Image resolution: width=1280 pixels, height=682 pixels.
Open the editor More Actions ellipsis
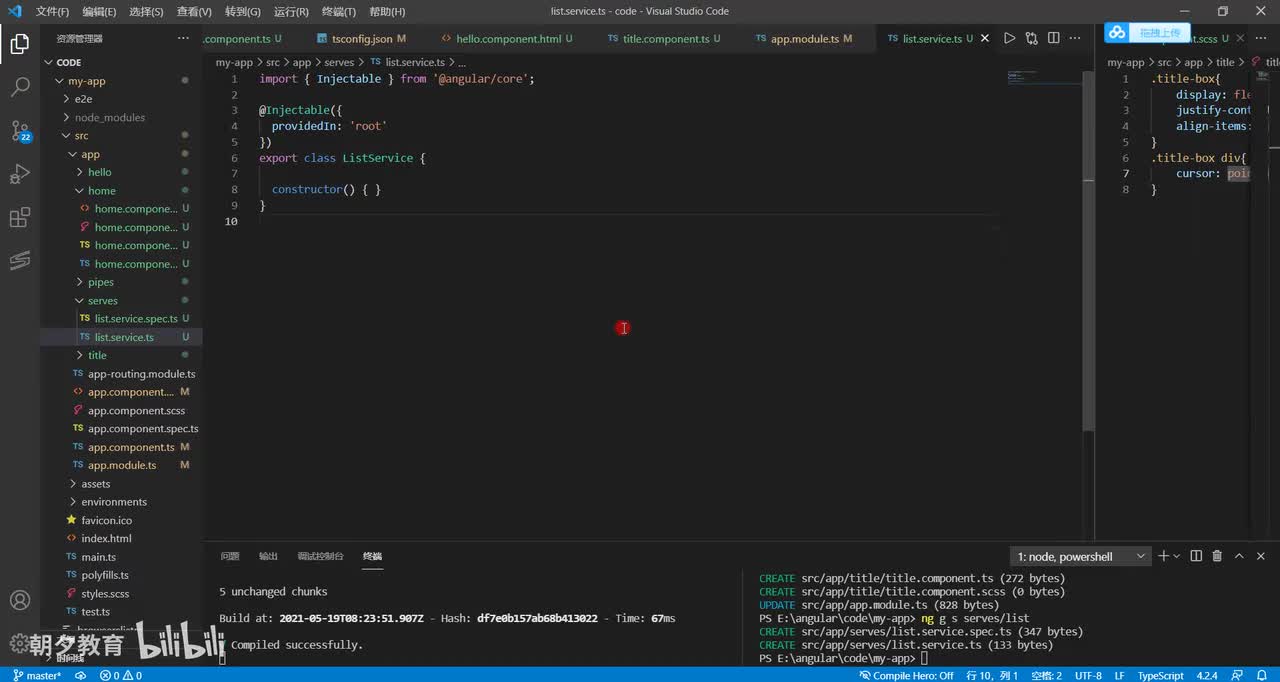tap(1076, 38)
